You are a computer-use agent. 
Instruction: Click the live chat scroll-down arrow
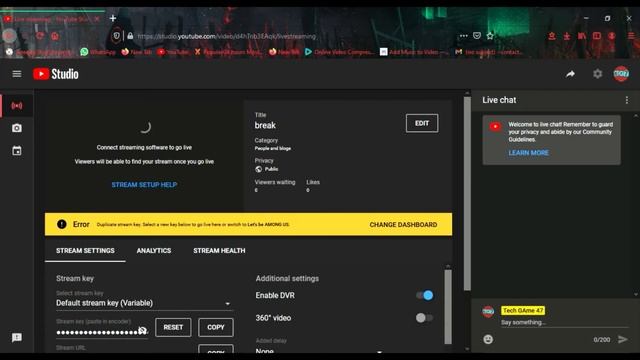click(636, 294)
